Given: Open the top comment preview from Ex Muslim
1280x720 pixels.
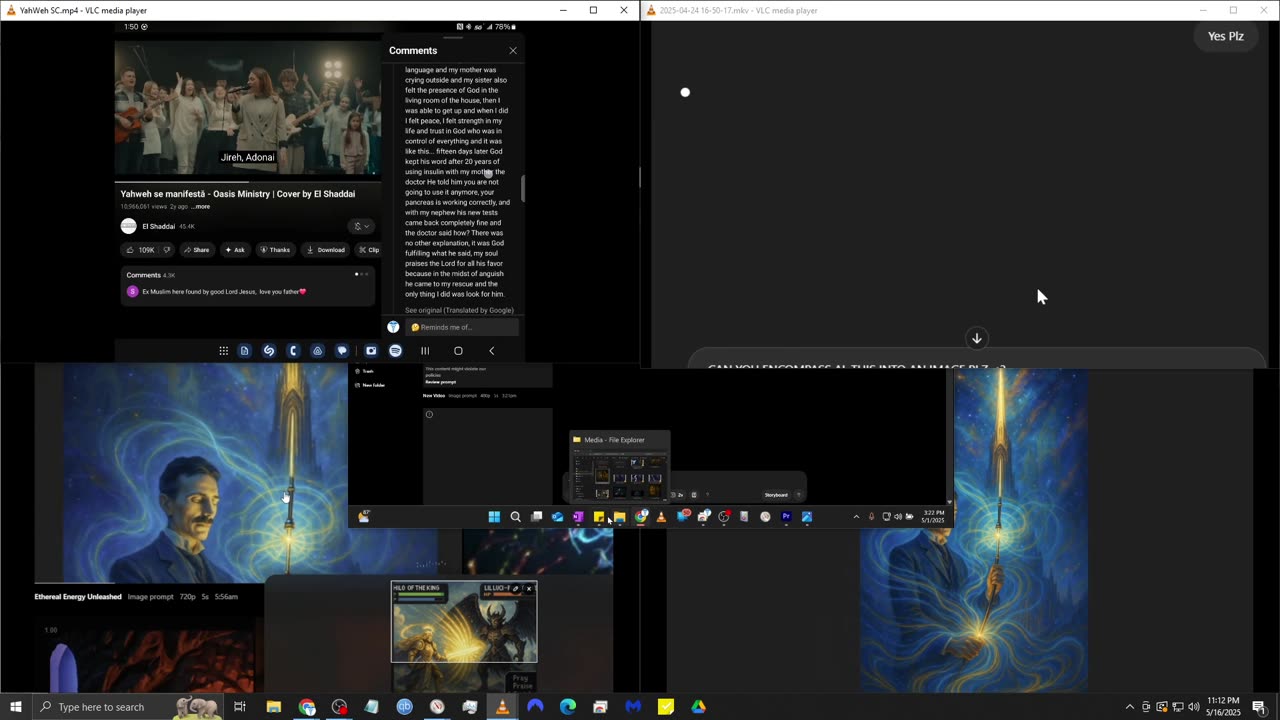Looking at the screenshot, I should [224, 292].
